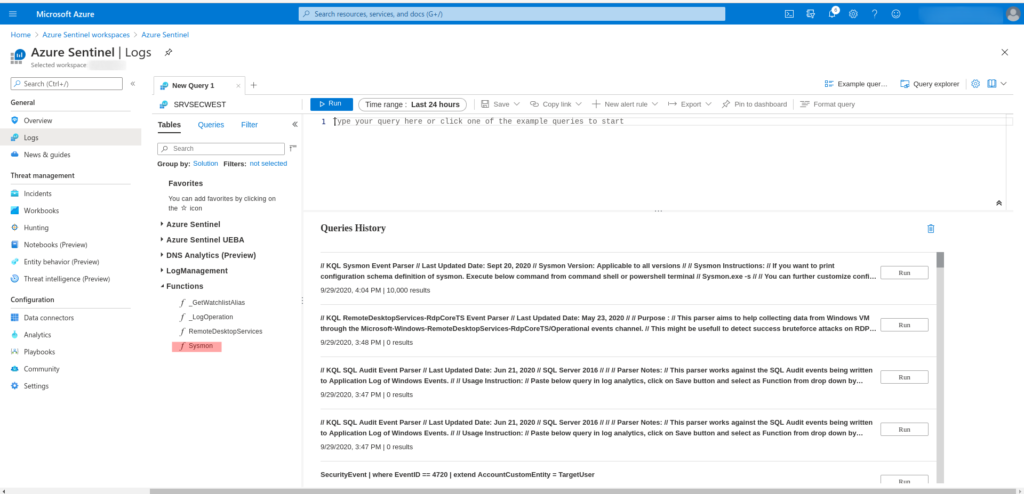Image resolution: width=1024 pixels, height=494 pixels.
Task: Open Data connectors
Action: point(48,318)
